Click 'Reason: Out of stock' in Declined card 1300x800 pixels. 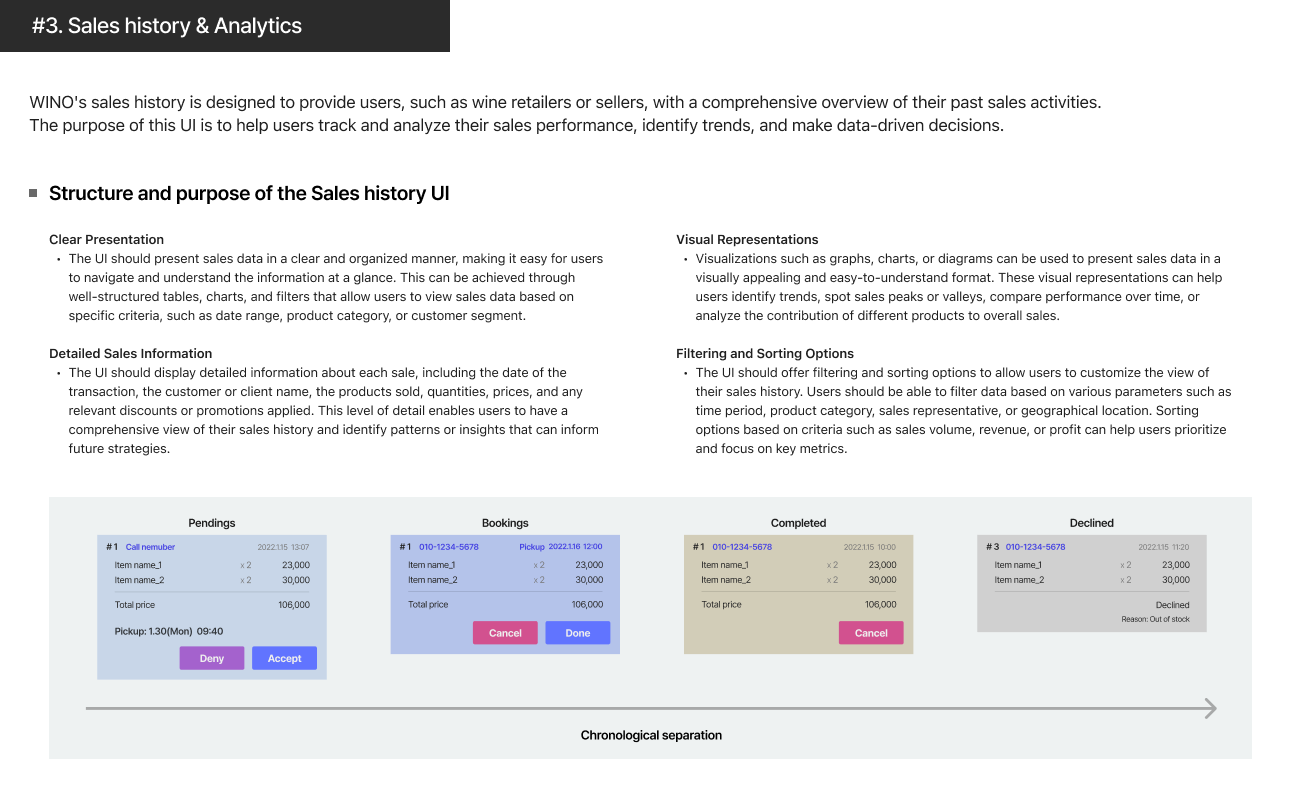(x=1155, y=620)
